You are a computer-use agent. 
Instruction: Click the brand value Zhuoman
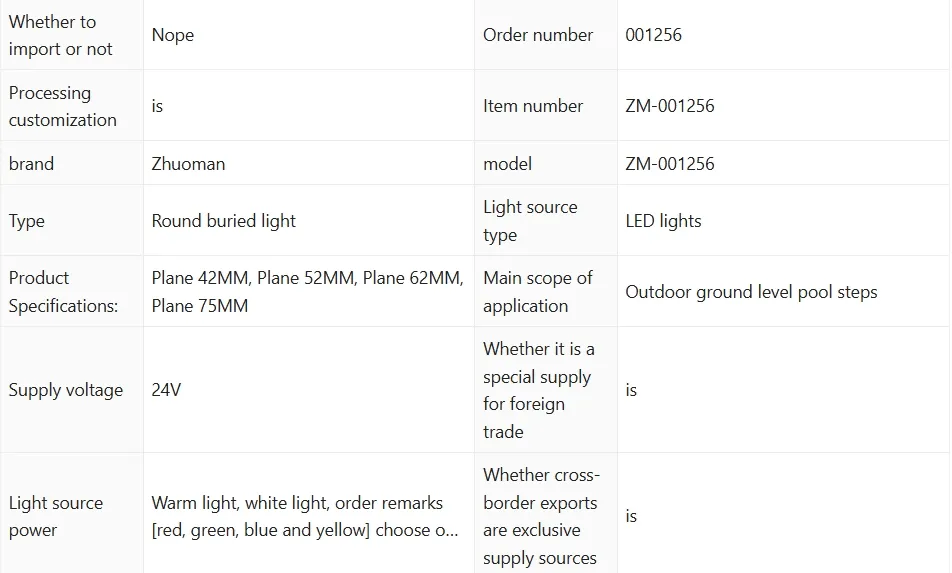tap(188, 164)
